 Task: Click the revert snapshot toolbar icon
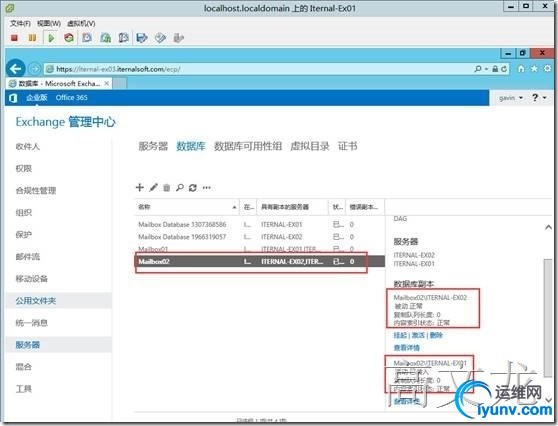pos(106,38)
